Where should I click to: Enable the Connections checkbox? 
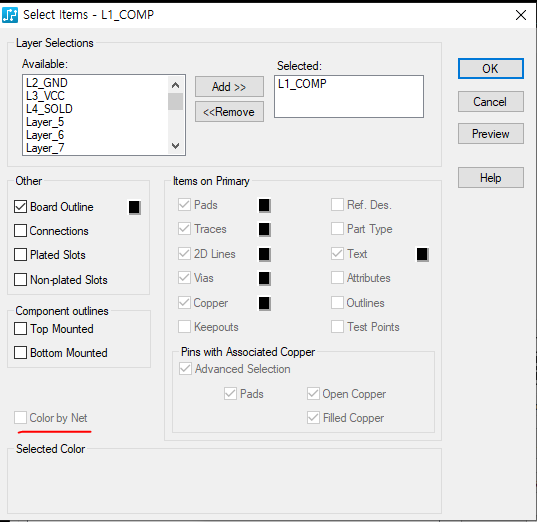21,231
